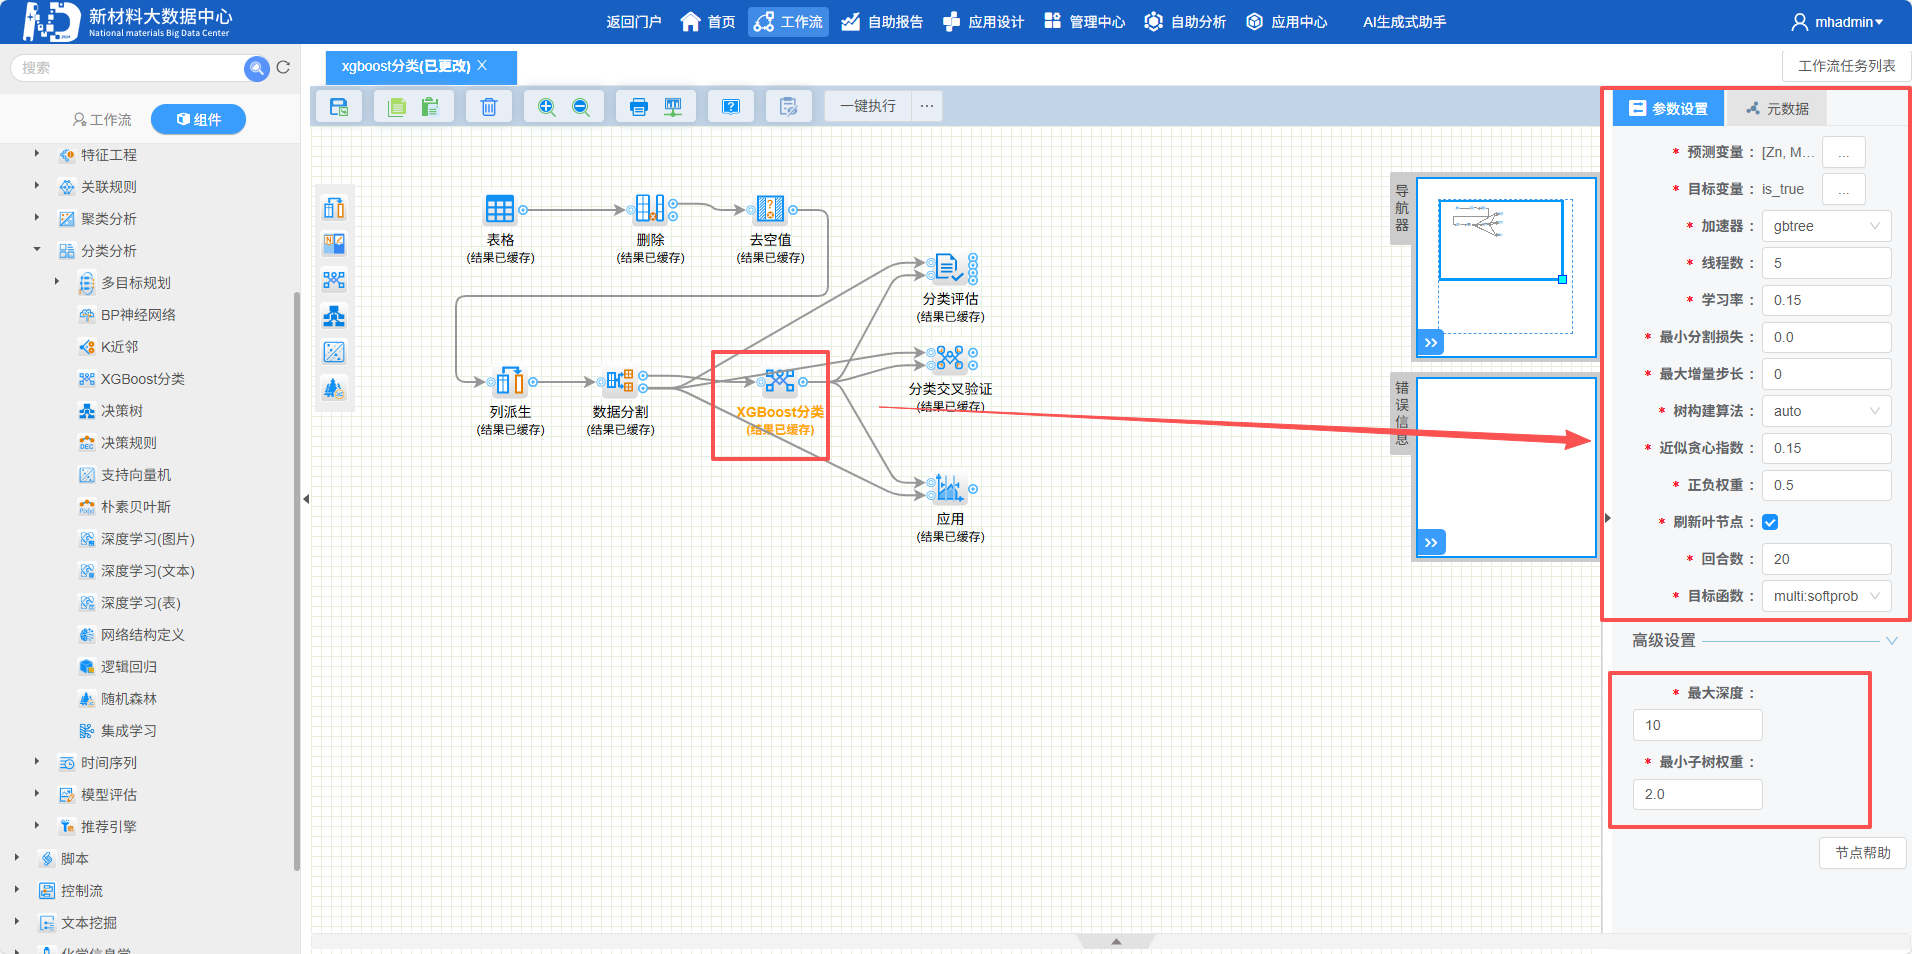This screenshot has height=954, width=1912.
Task: Click the trash delete icon in toolbar
Action: point(488,107)
